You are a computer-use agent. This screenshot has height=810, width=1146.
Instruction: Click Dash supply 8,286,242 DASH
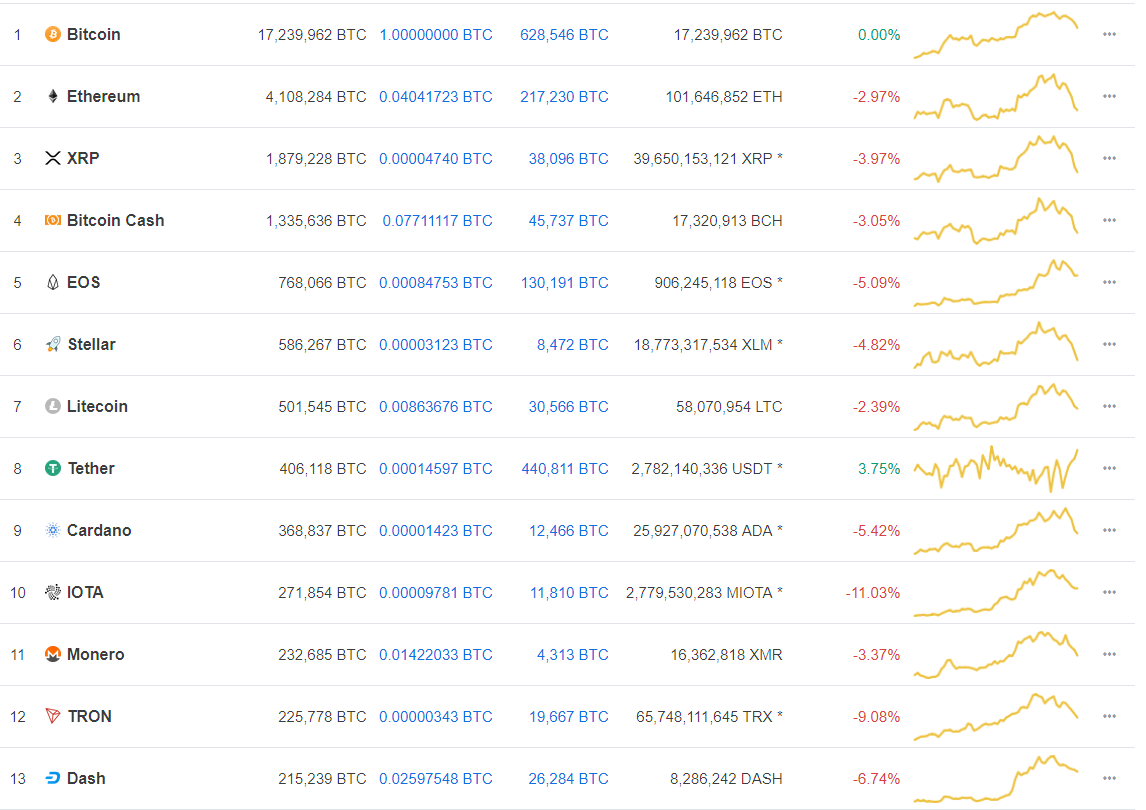pos(726,779)
